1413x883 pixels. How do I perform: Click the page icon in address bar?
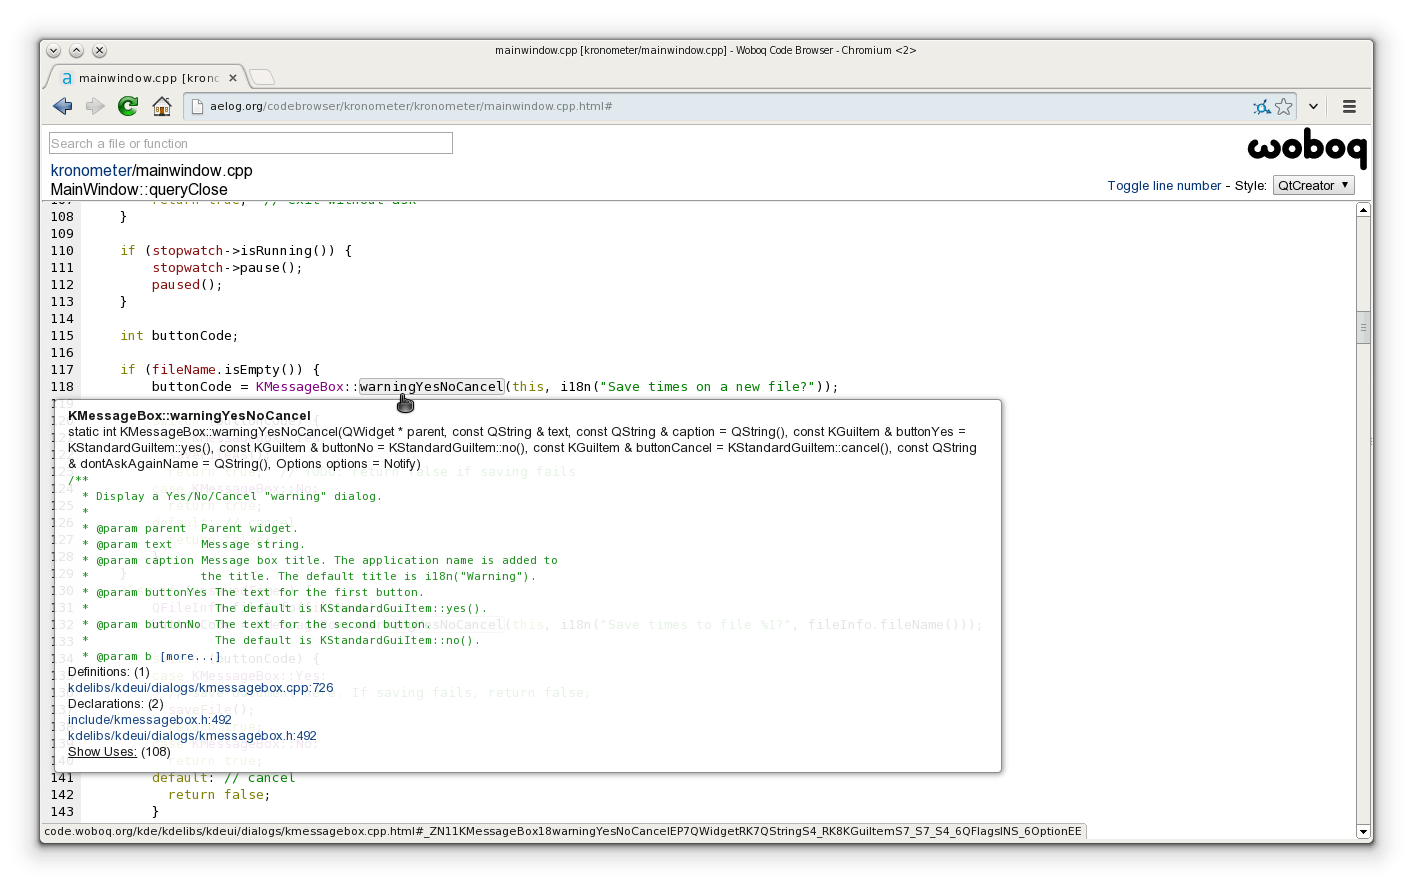click(x=197, y=106)
